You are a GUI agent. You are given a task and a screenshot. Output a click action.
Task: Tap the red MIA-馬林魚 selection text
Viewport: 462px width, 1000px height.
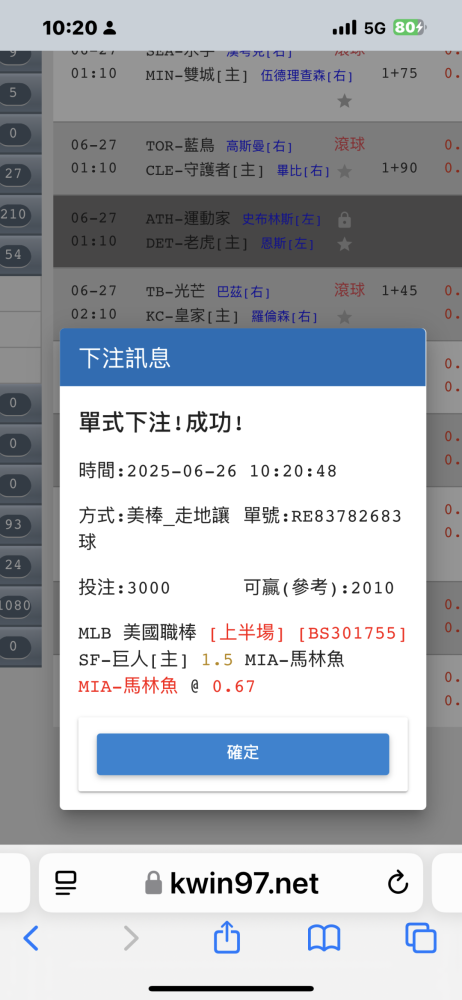[x=128, y=687]
